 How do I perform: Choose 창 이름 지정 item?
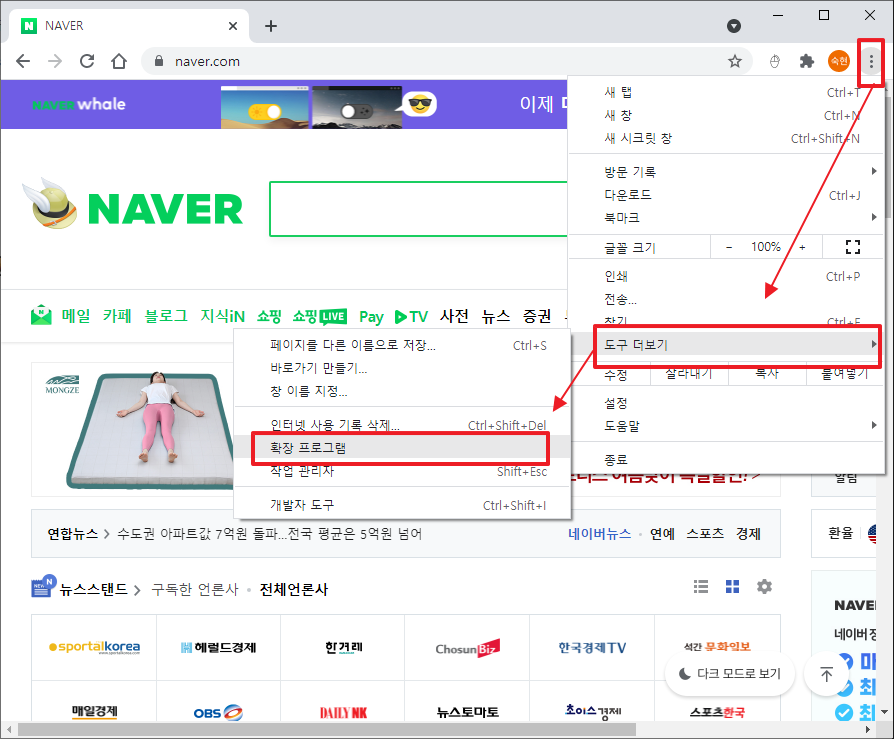(x=402, y=391)
